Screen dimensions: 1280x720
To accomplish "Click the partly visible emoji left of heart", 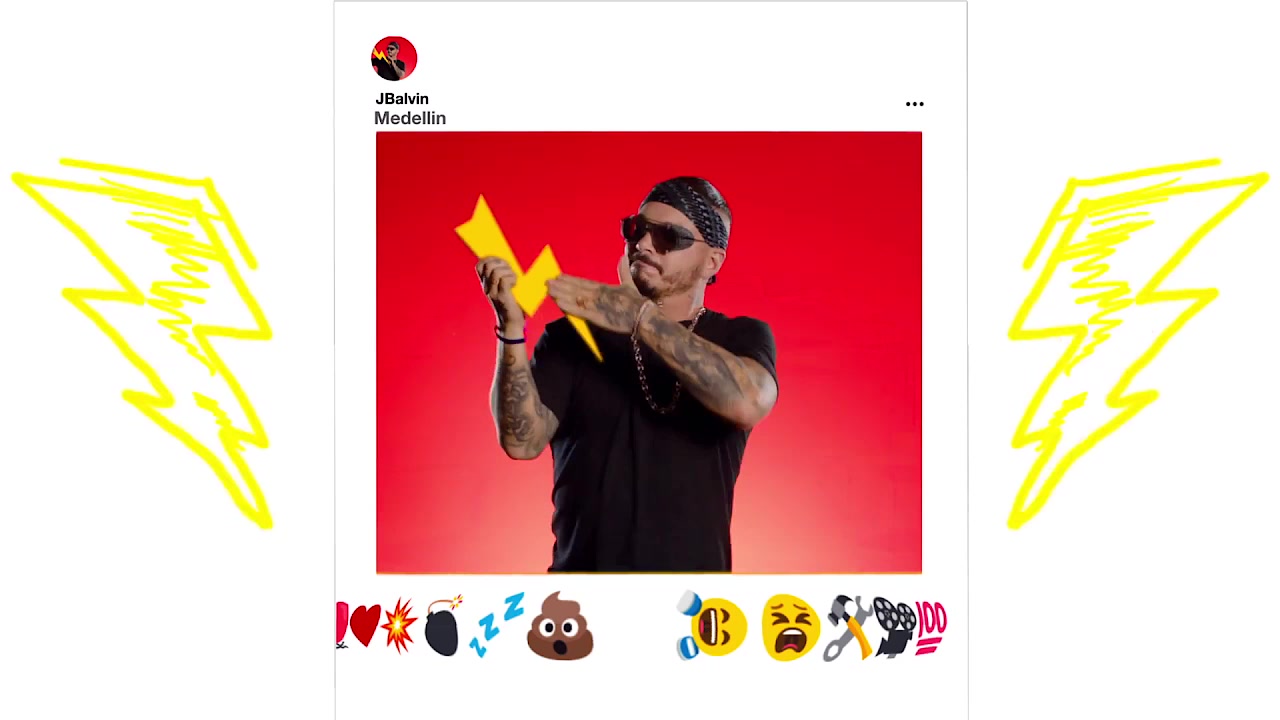I will 342,626.
